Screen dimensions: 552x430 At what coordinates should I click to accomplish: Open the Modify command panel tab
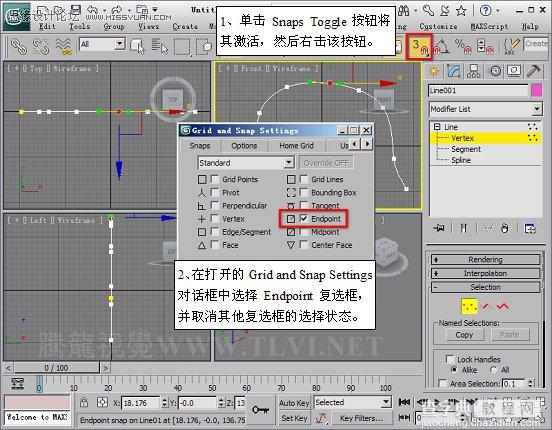tap(453, 71)
